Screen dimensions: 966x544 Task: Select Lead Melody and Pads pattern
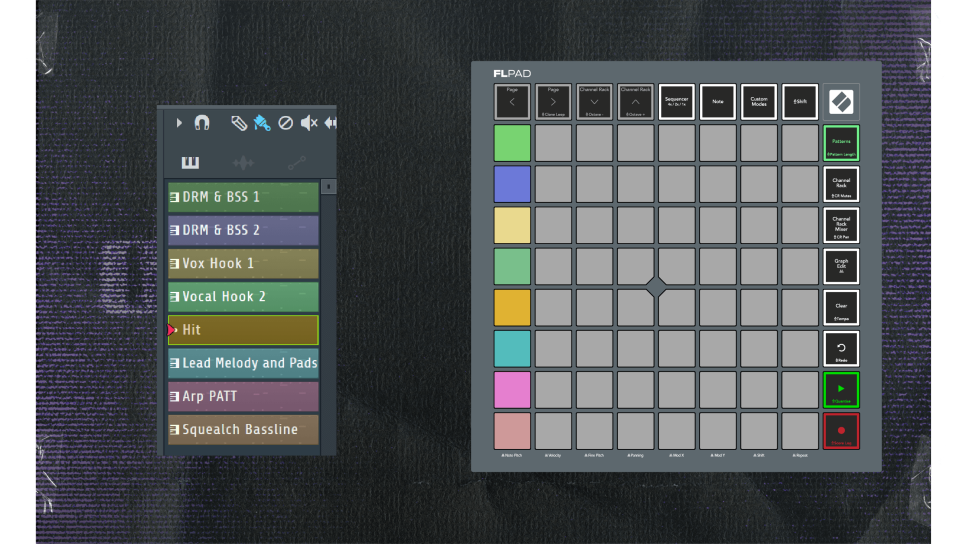tap(243, 363)
